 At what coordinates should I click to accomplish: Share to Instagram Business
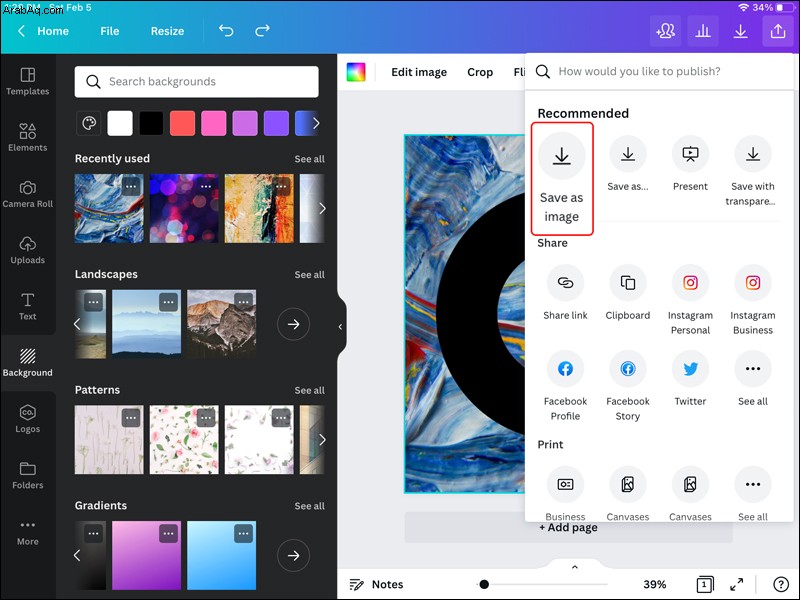753,300
